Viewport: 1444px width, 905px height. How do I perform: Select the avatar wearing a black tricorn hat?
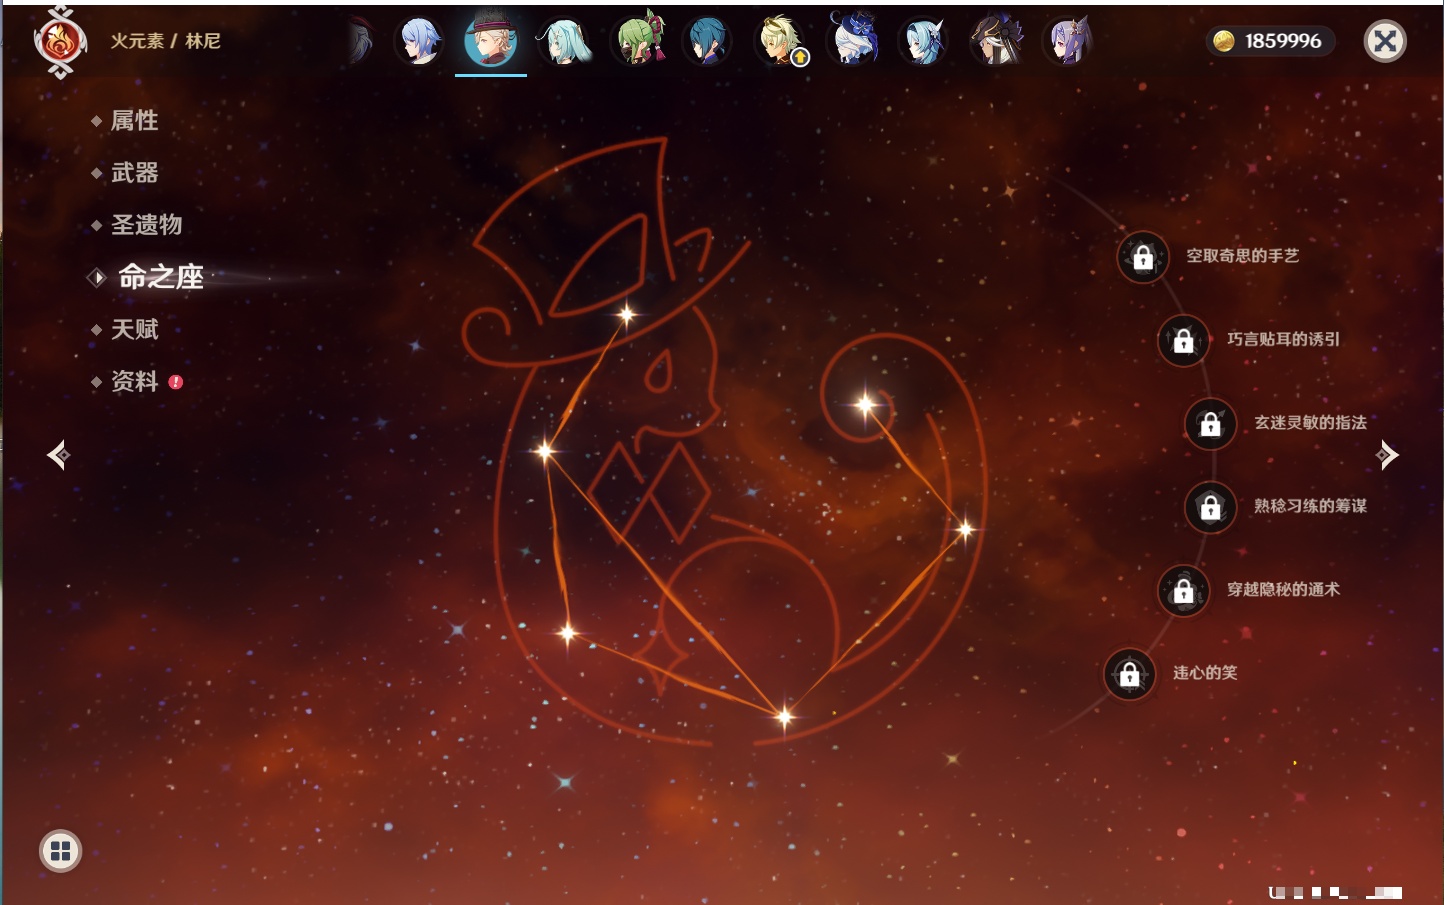(996, 41)
